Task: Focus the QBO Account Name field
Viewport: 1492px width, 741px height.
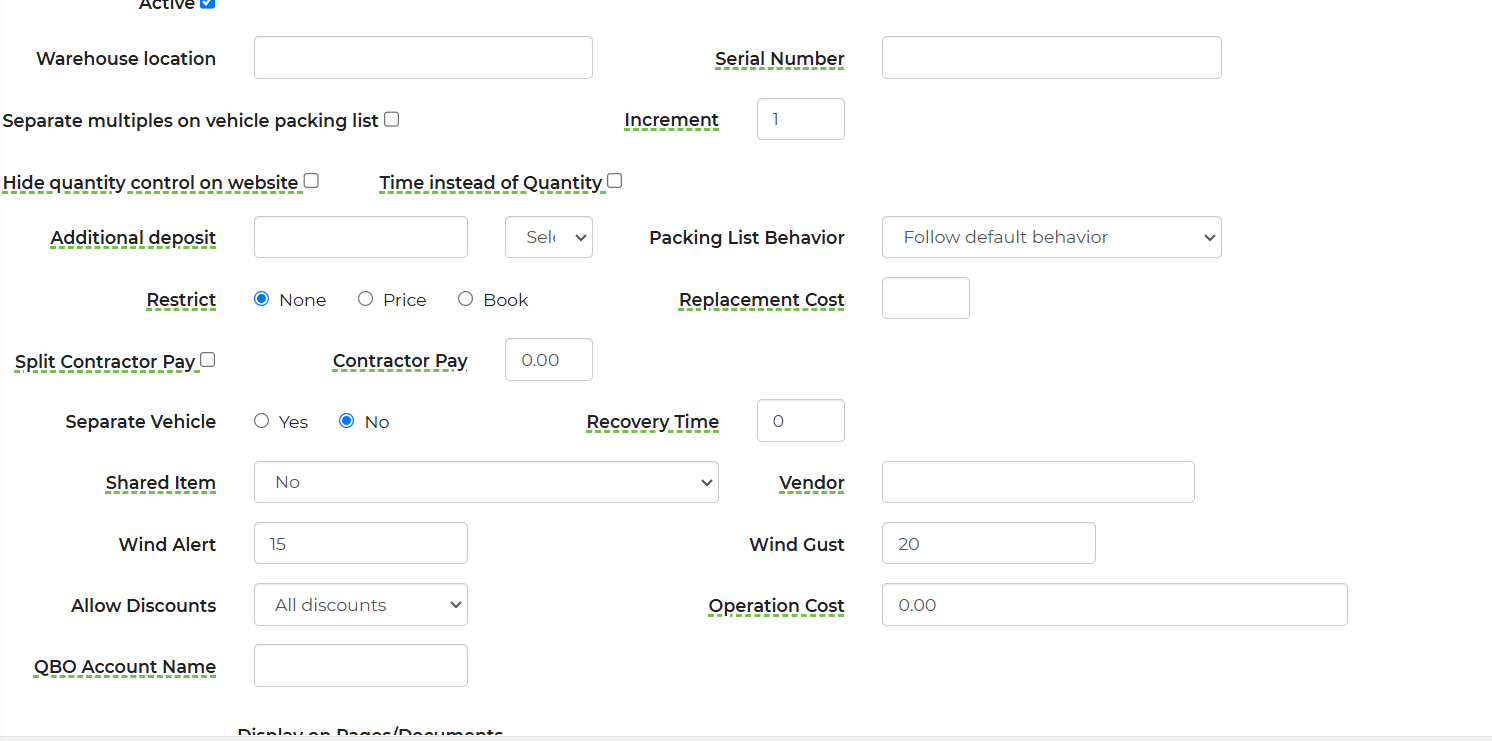Action: click(360, 666)
